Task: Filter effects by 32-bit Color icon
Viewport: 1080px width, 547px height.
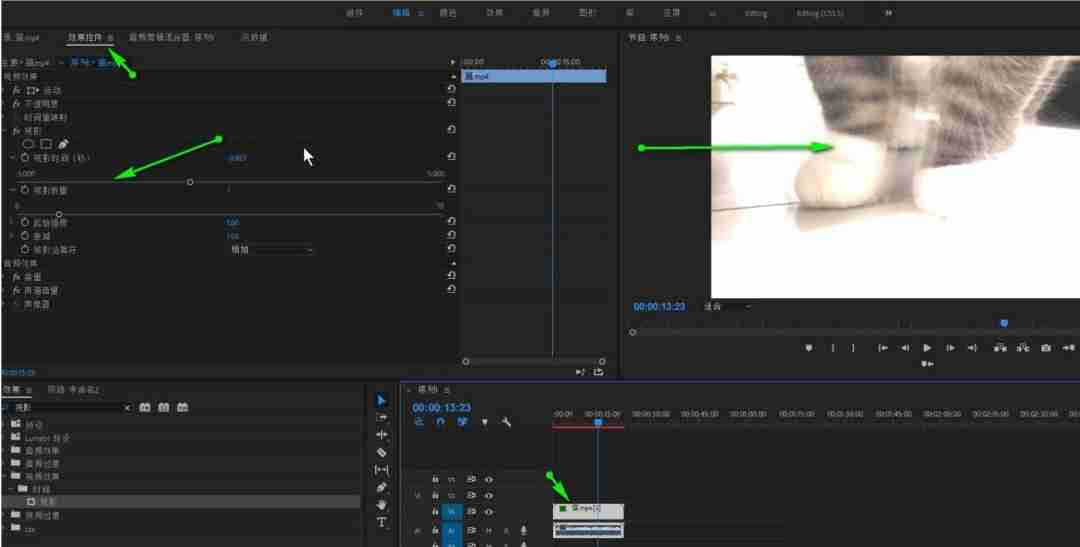Action: 163,407
